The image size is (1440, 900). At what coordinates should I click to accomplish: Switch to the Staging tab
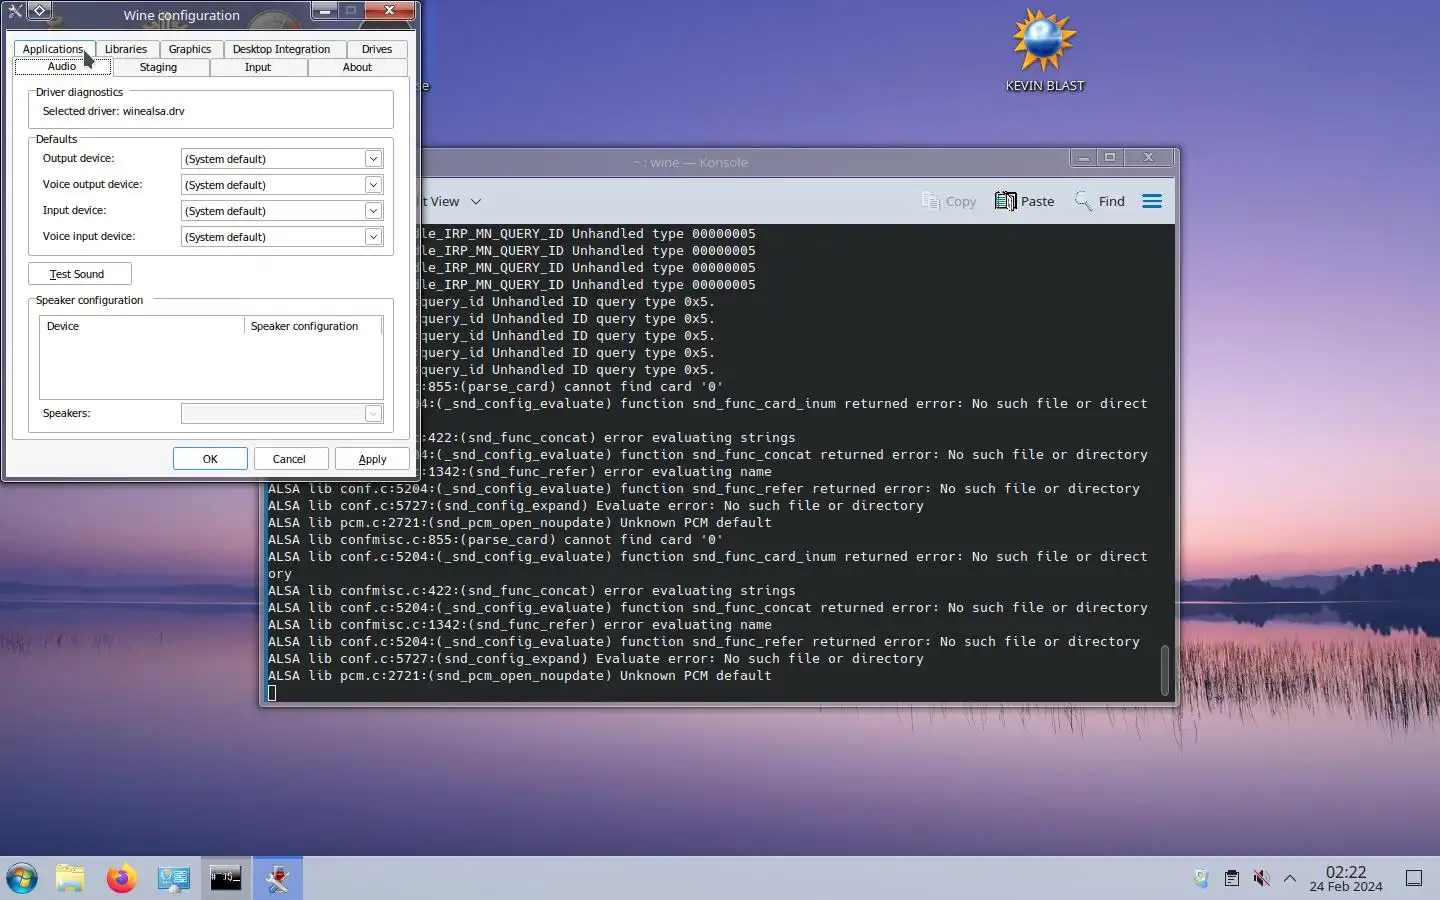tap(159, 67)
